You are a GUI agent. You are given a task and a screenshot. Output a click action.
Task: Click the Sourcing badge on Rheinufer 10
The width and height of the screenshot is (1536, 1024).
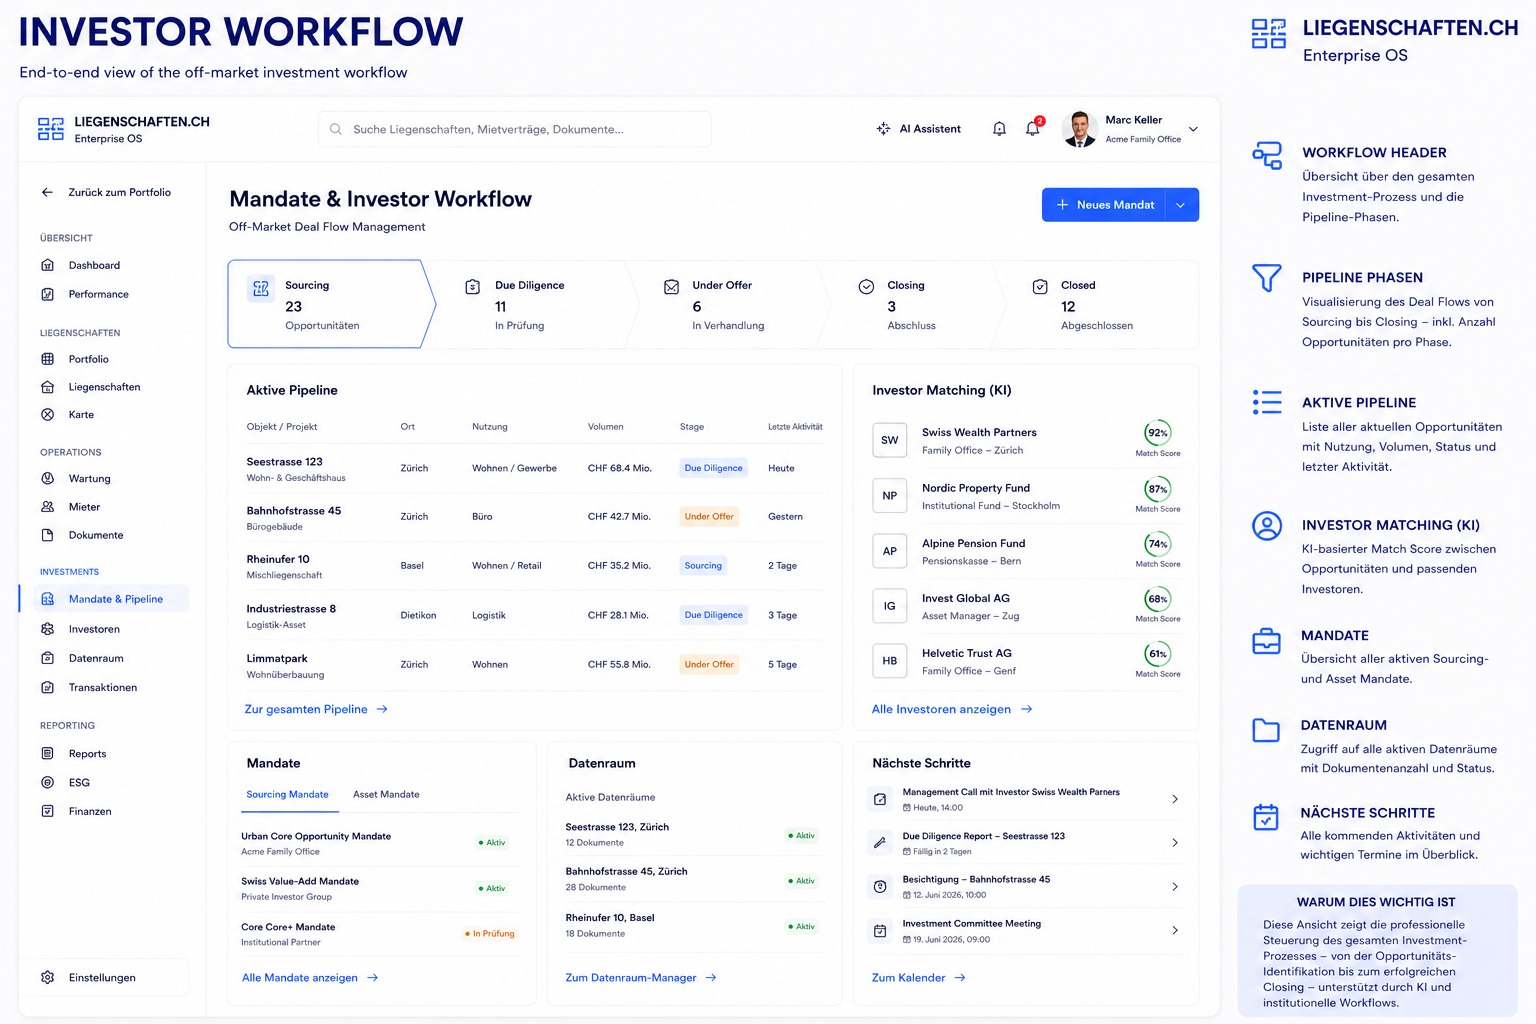point(703,566)
